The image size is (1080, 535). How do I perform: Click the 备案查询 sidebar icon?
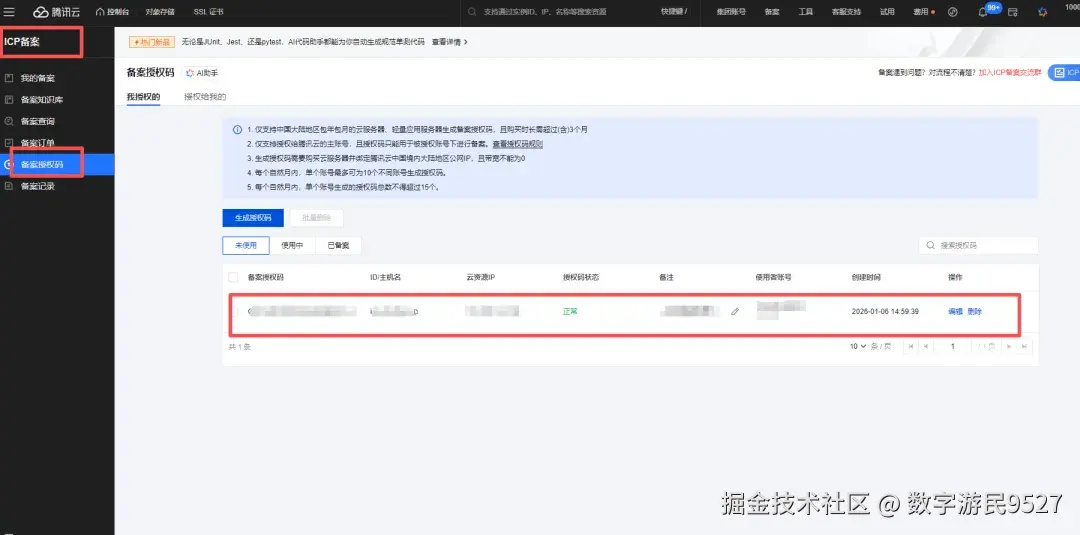click(x=9, y=121)
